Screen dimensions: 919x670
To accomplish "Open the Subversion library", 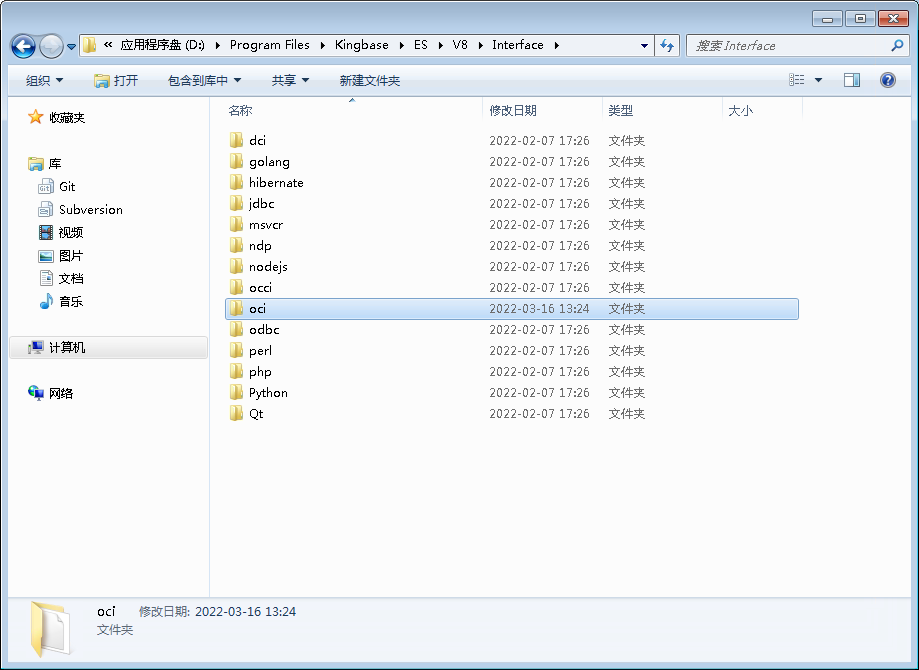I will click(x=80, y=209).
